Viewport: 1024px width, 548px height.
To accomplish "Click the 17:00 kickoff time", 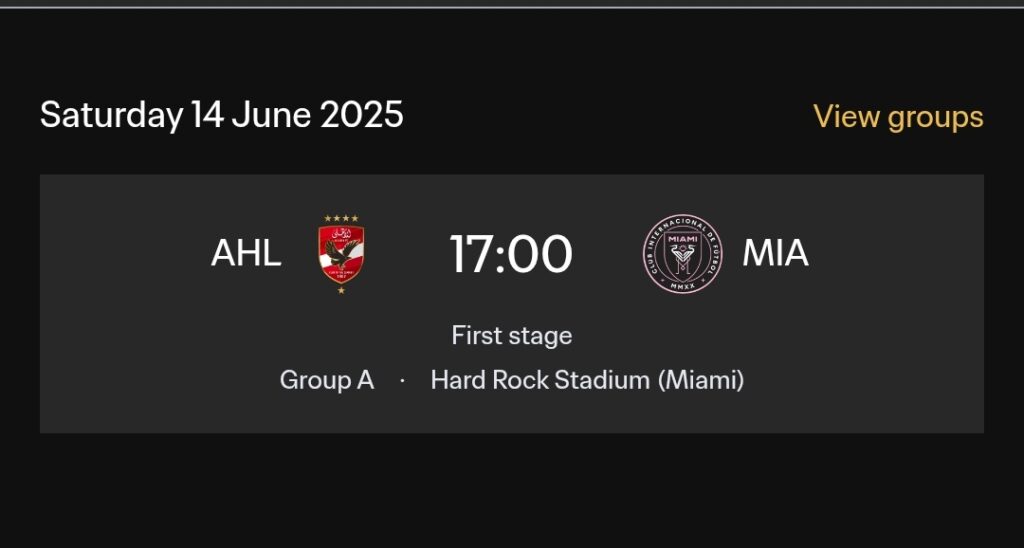I will pos(510,254).
